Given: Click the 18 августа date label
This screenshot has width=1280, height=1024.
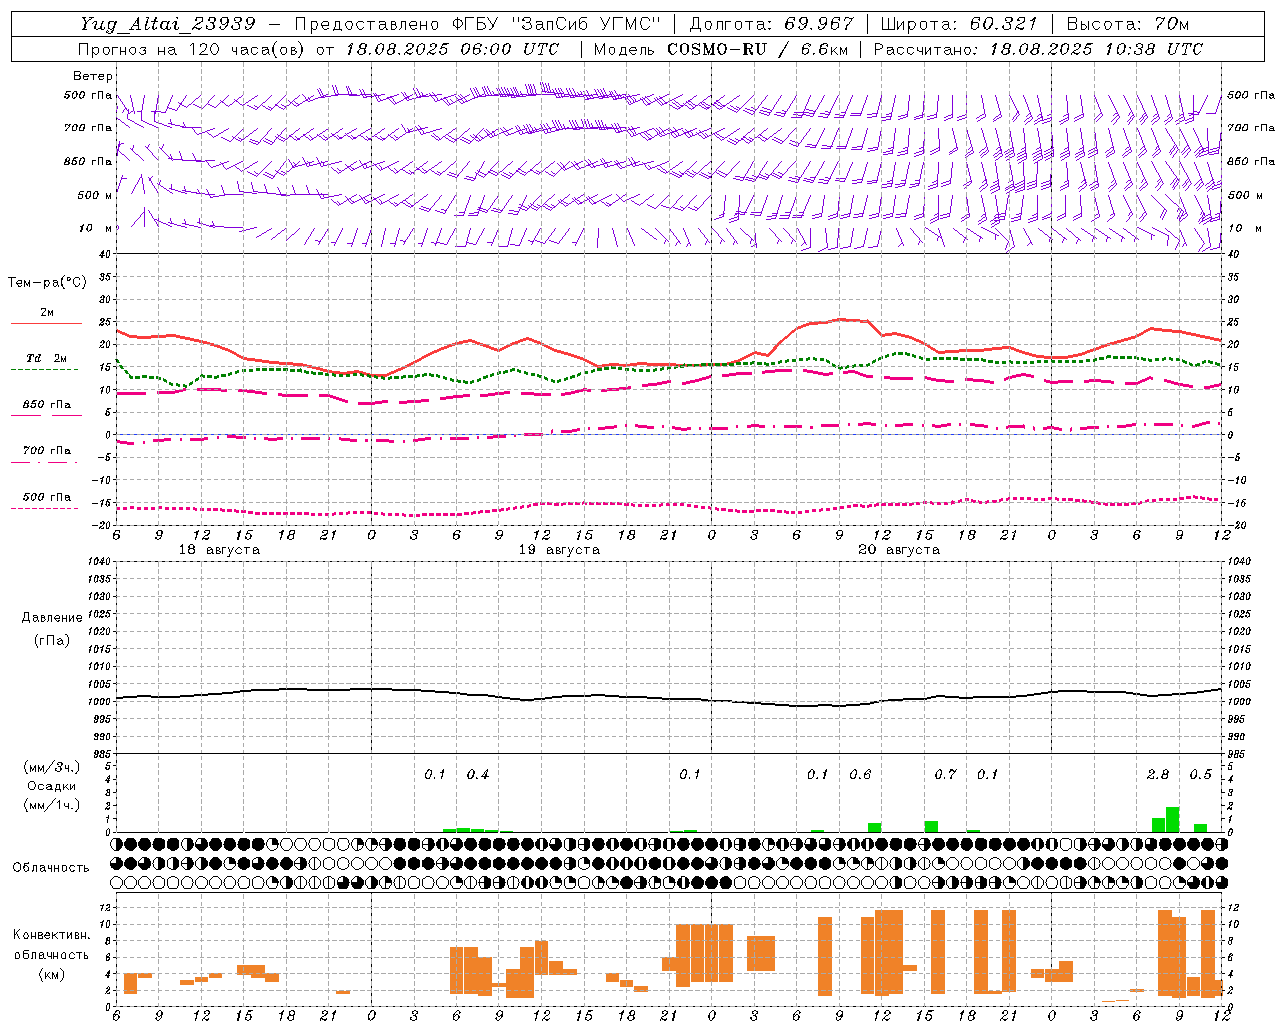Looking at the screenshot, I should (219, 550).
